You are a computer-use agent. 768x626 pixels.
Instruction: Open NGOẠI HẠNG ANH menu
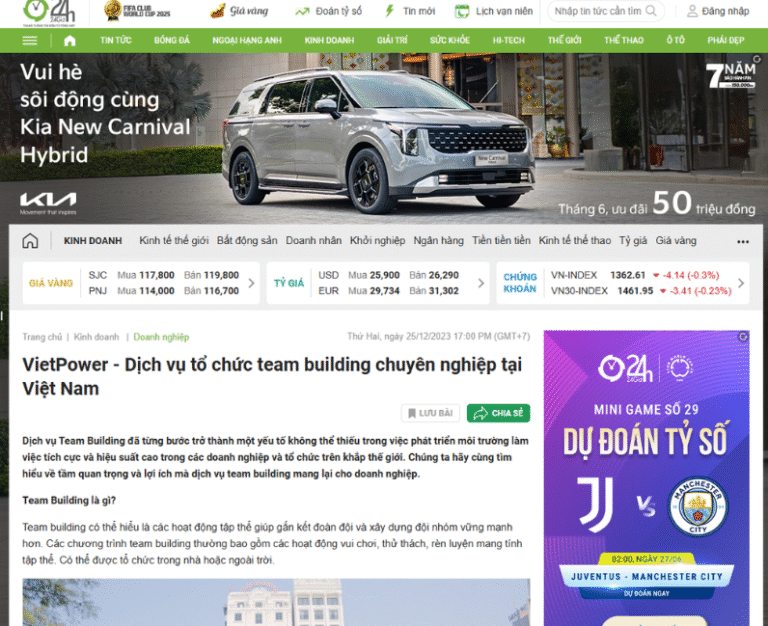247,41
